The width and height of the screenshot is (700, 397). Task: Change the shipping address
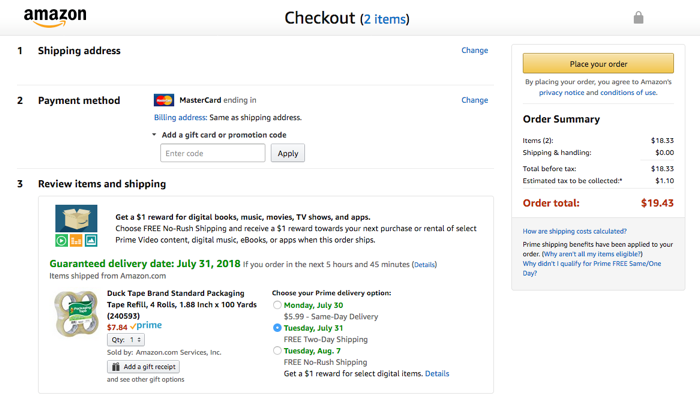point(475,50)
